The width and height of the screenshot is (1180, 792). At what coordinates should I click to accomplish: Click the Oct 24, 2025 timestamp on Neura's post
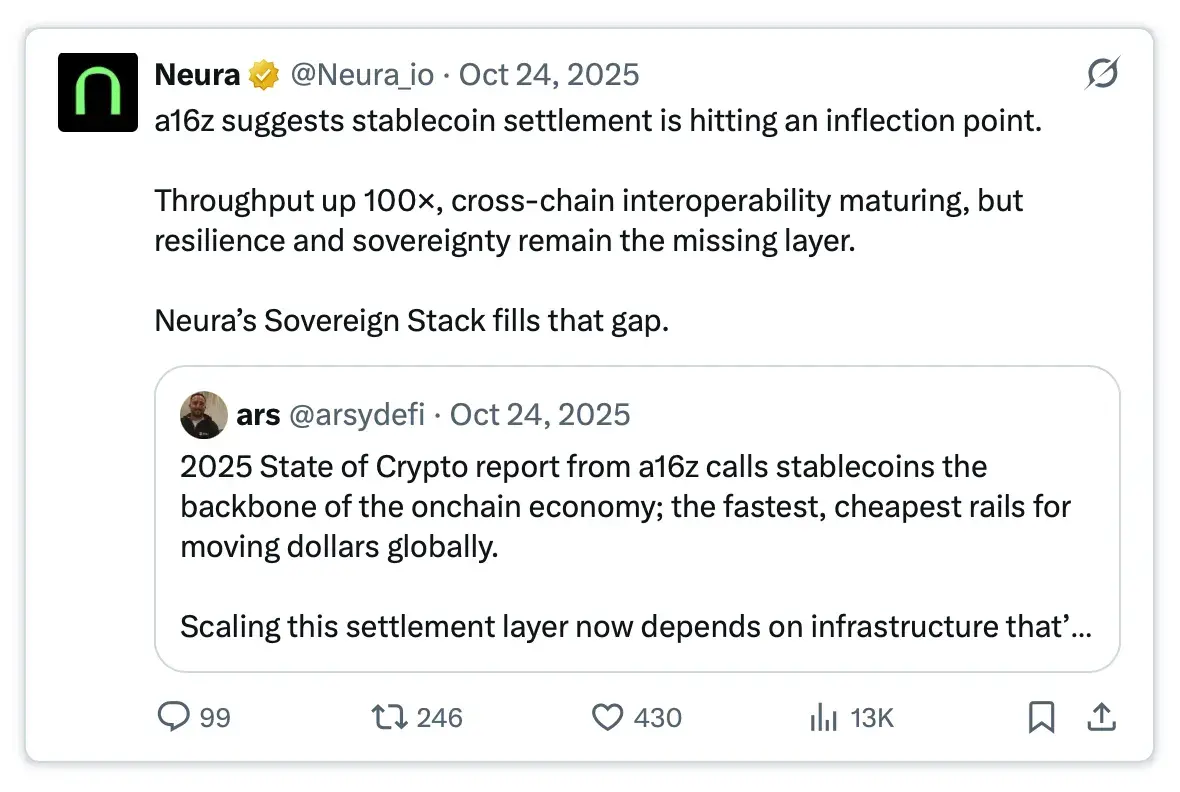point(548,74)
